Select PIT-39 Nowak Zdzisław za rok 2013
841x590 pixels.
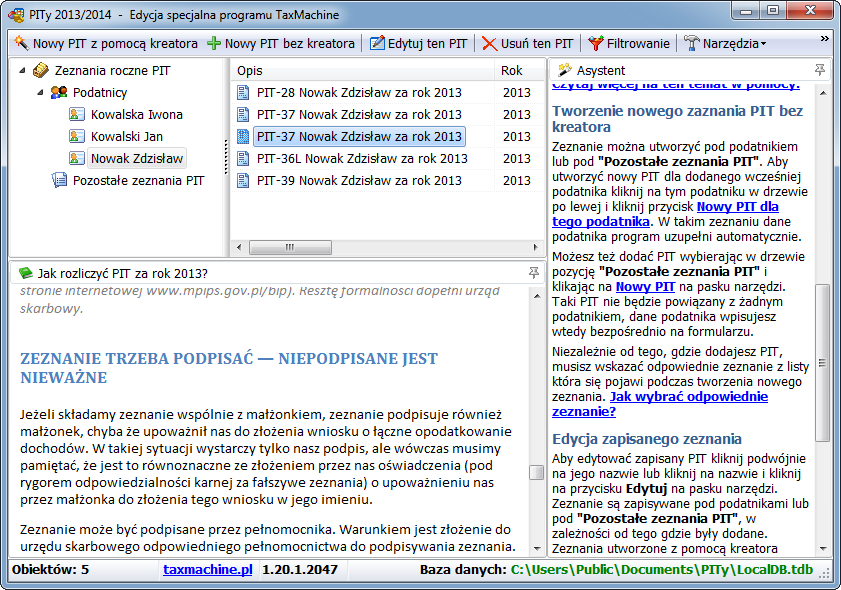[x=359, y=180]
